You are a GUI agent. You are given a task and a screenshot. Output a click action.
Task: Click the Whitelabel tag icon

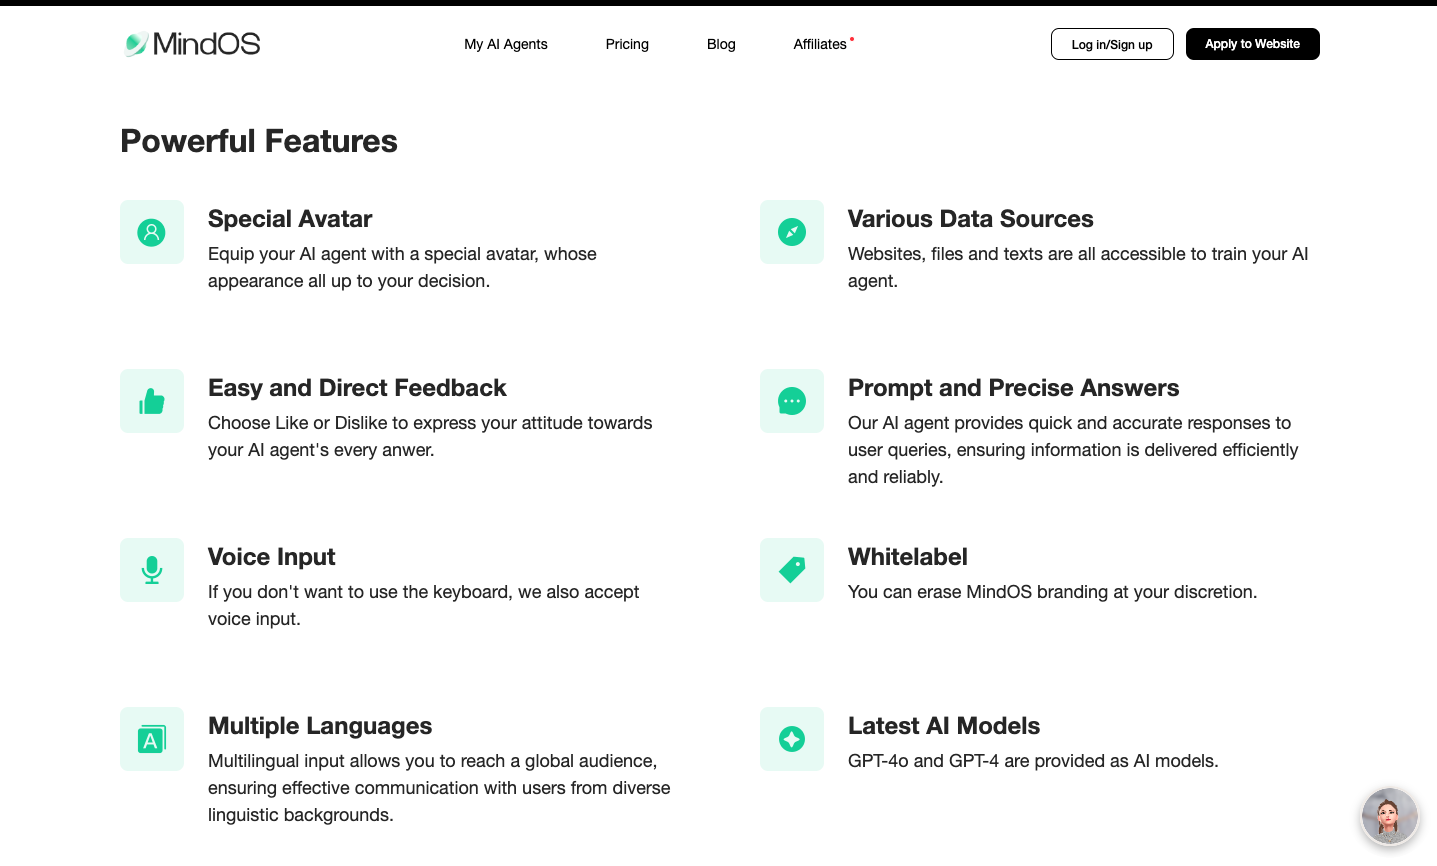pyautogui.click(x=792, y=570)
